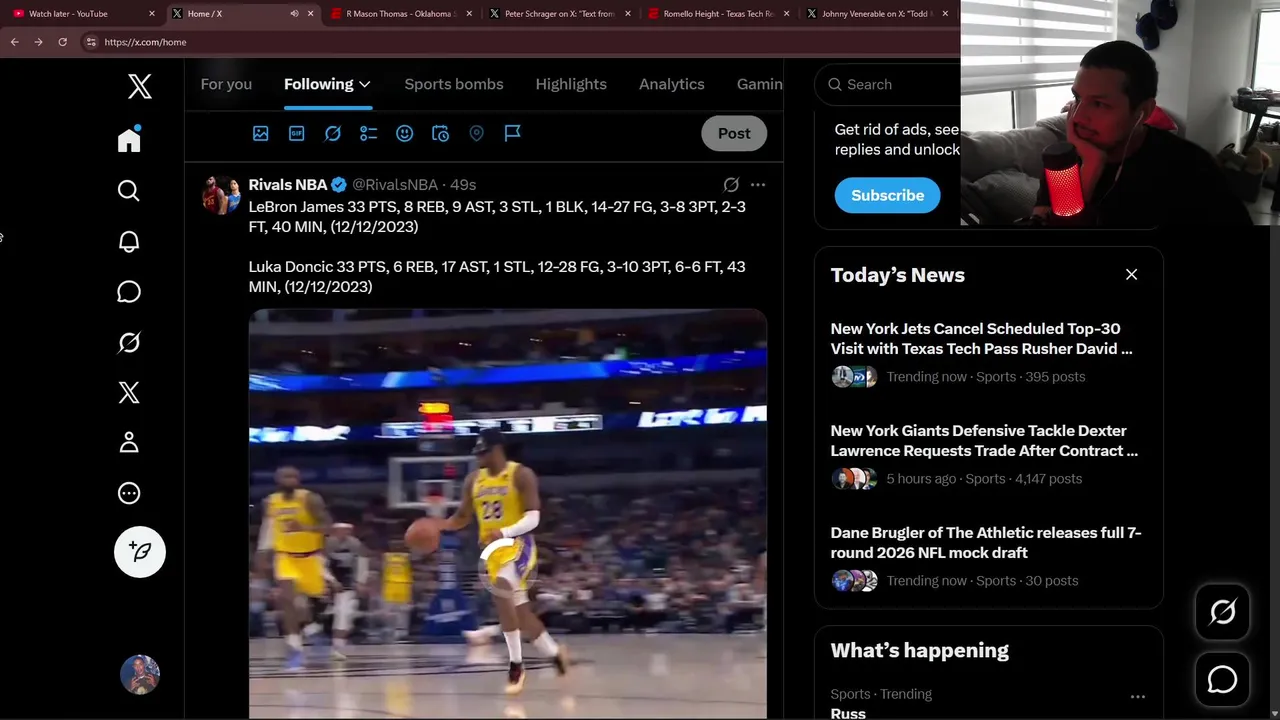The height and width of the screenshot is (720, 1280).
Task: Switch to Analytics tab
Action: 672,84
